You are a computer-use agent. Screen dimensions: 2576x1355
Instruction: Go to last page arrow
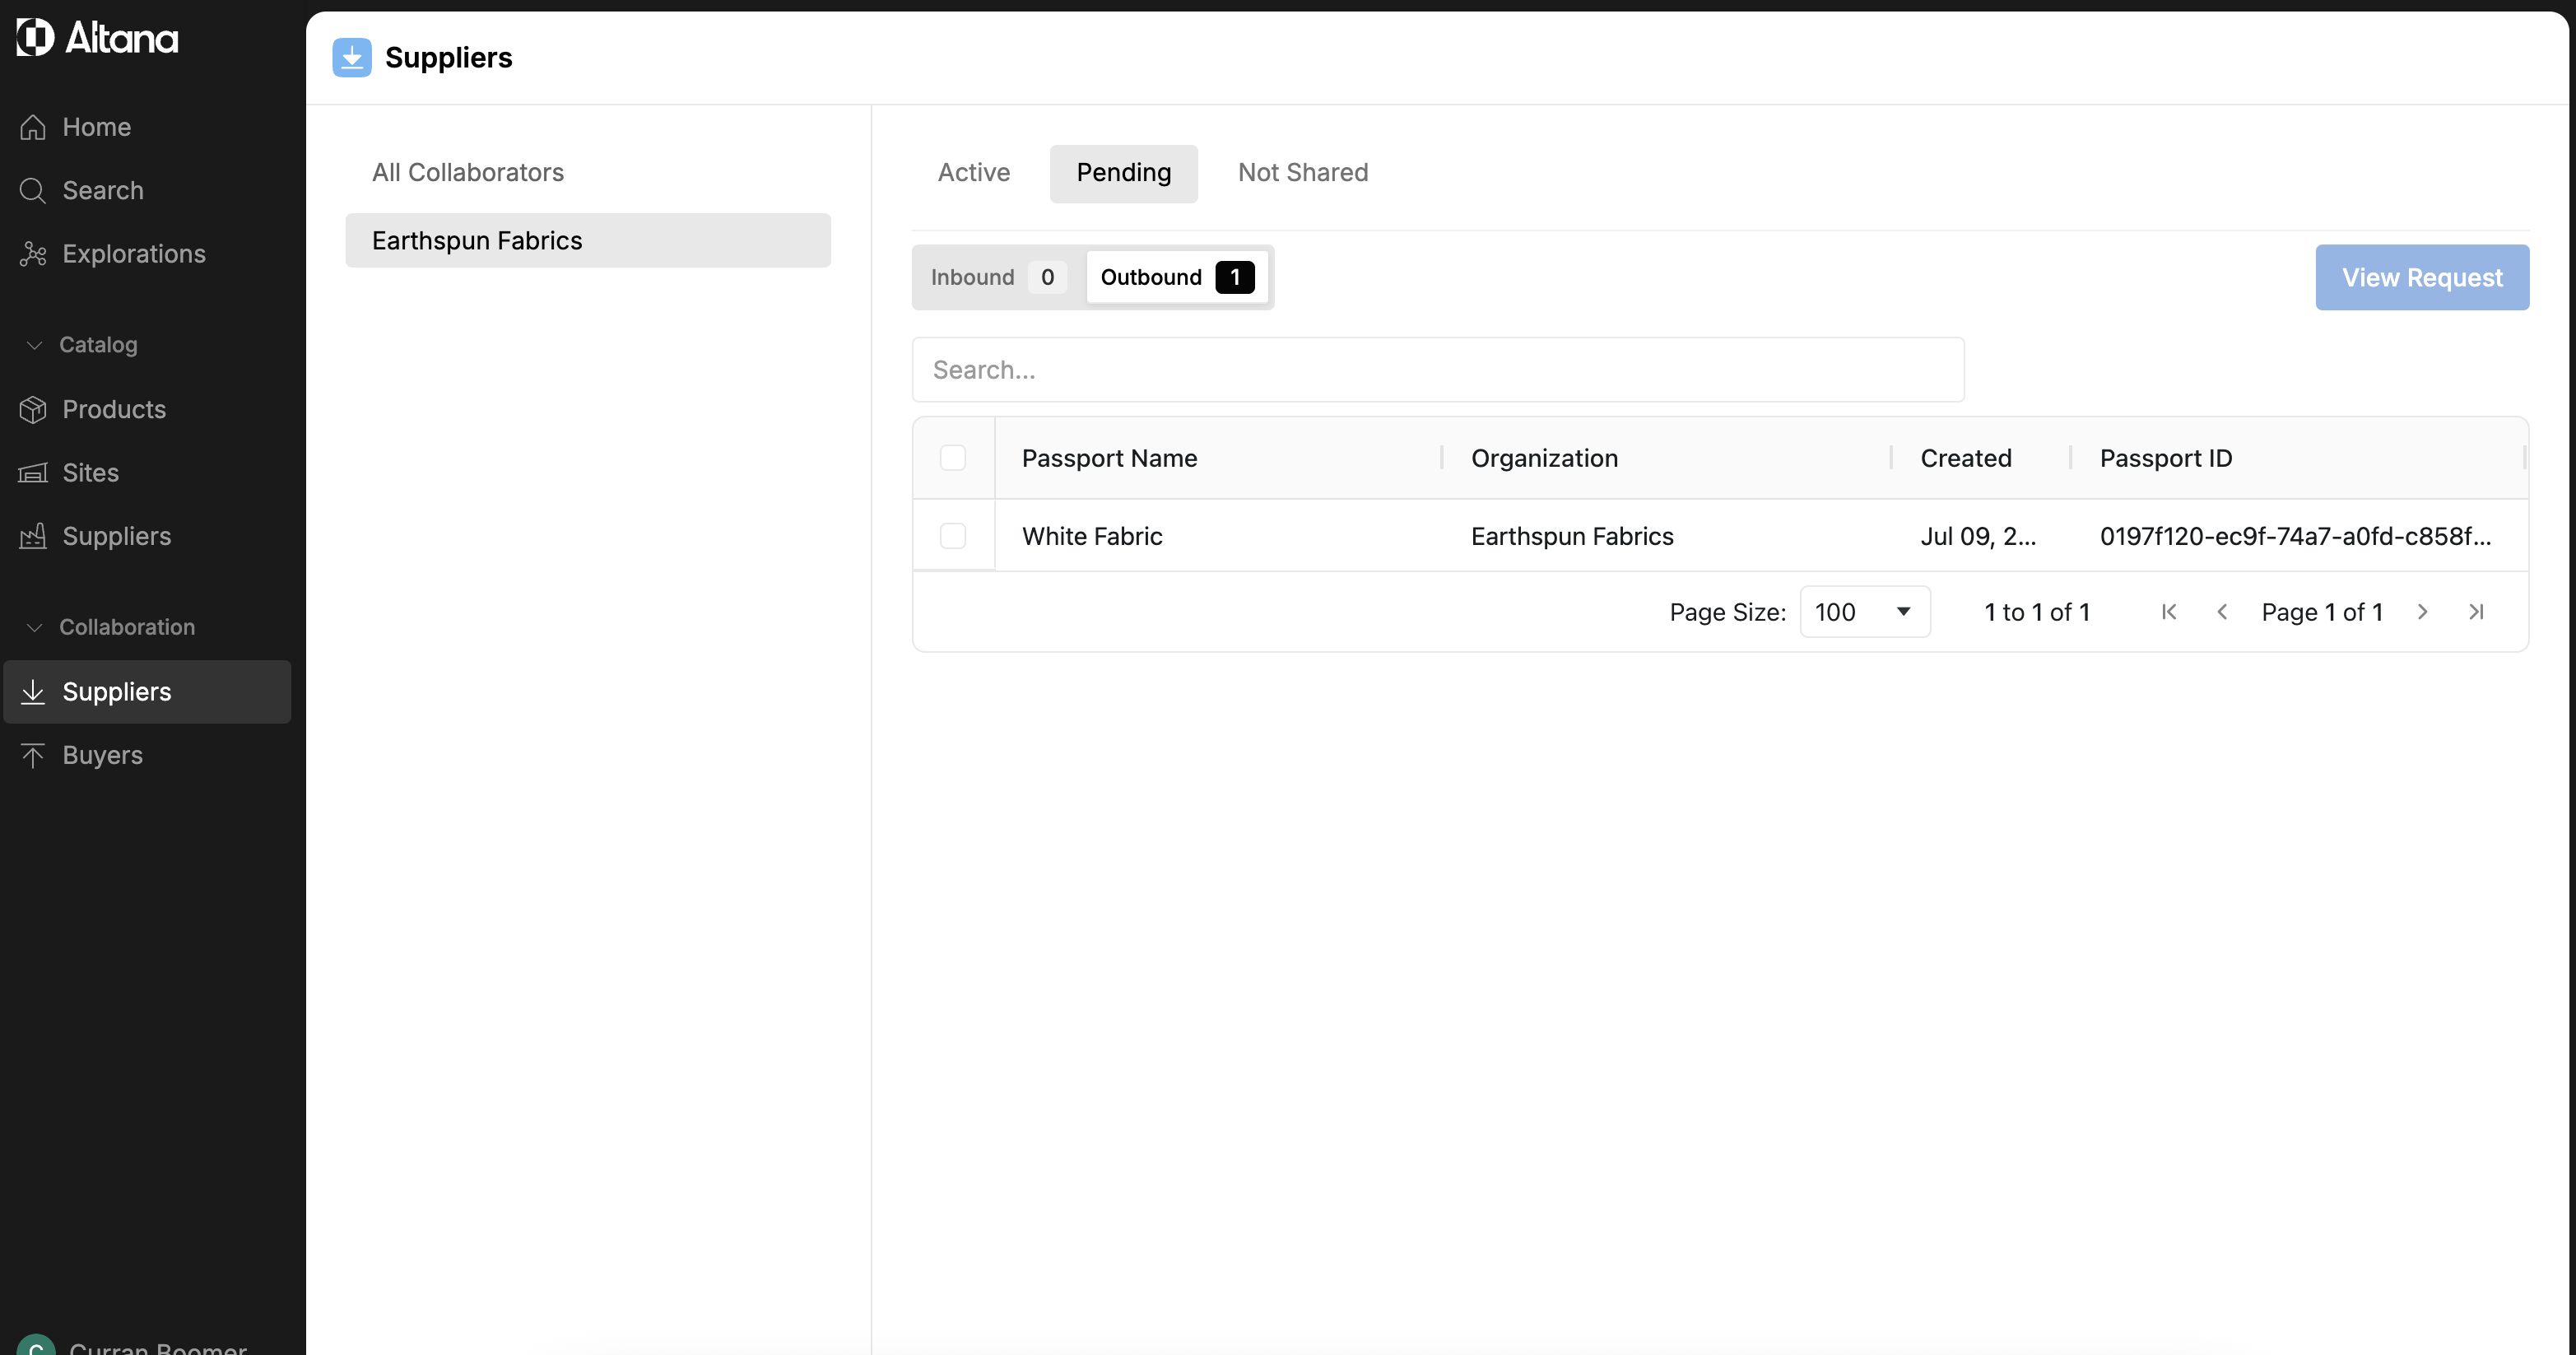(2476, 612)
